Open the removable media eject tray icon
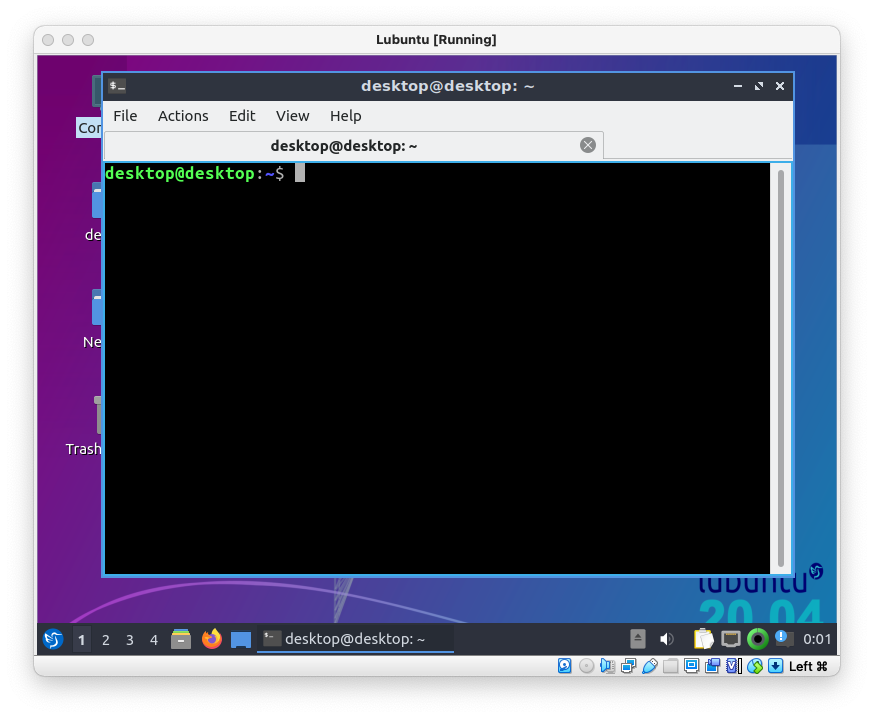This screenshot has width=874, height=718. click(638, 639)
